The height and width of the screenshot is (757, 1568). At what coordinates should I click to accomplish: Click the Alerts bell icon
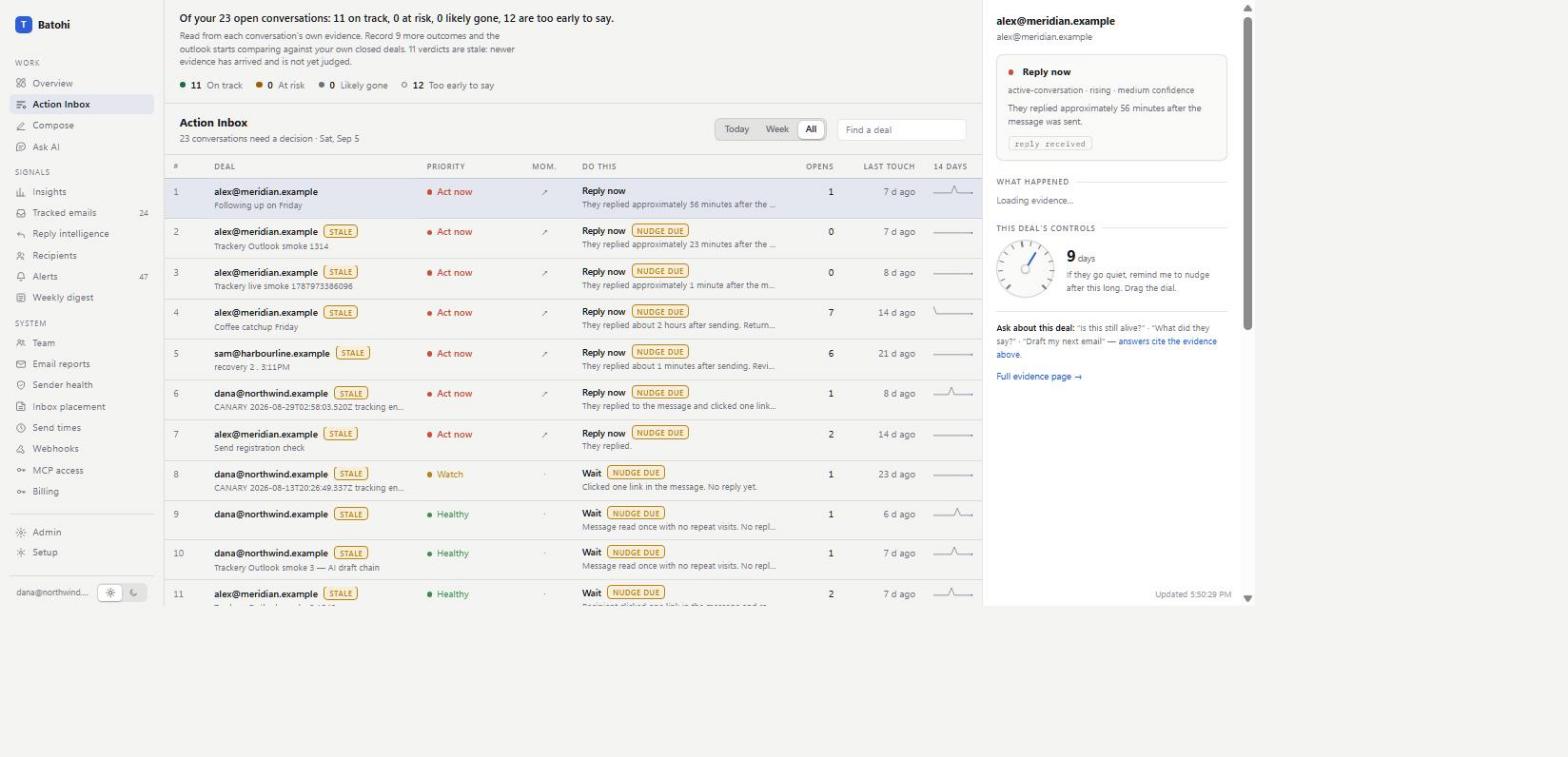(21, 277)
